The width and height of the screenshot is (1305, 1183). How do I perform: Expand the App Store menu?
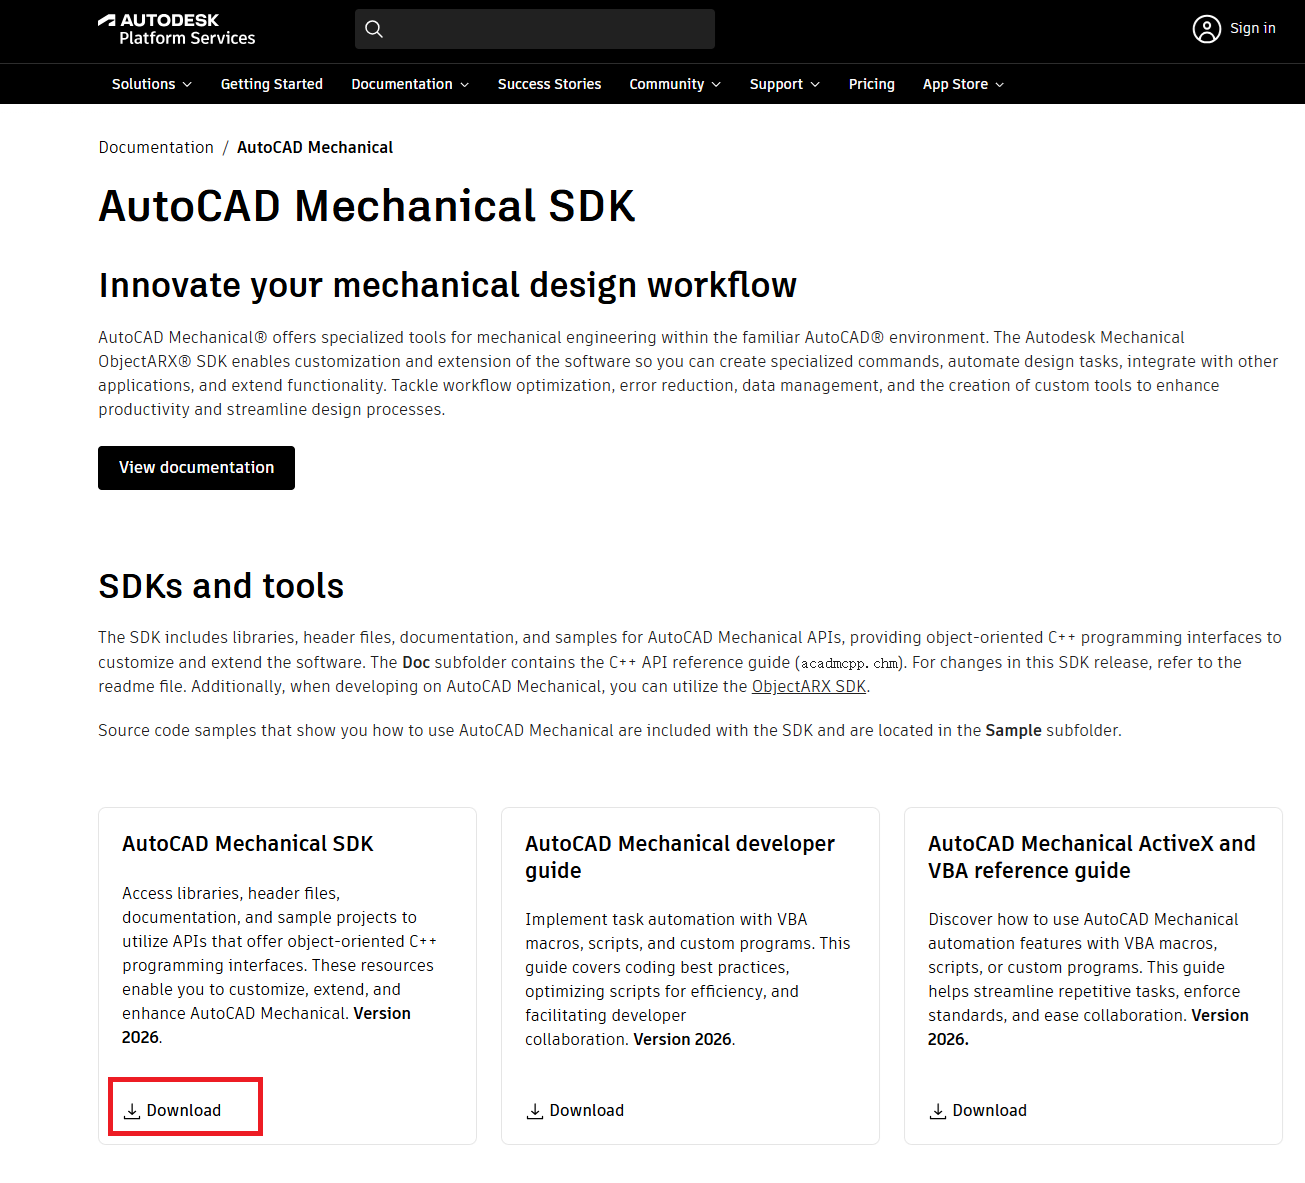[x=962, y=84]
